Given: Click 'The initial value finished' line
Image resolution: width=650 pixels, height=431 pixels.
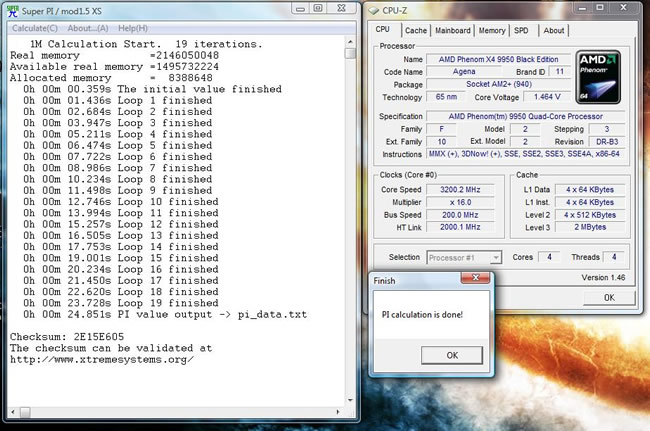Looking at the screenshot, I should pos(152,89).
